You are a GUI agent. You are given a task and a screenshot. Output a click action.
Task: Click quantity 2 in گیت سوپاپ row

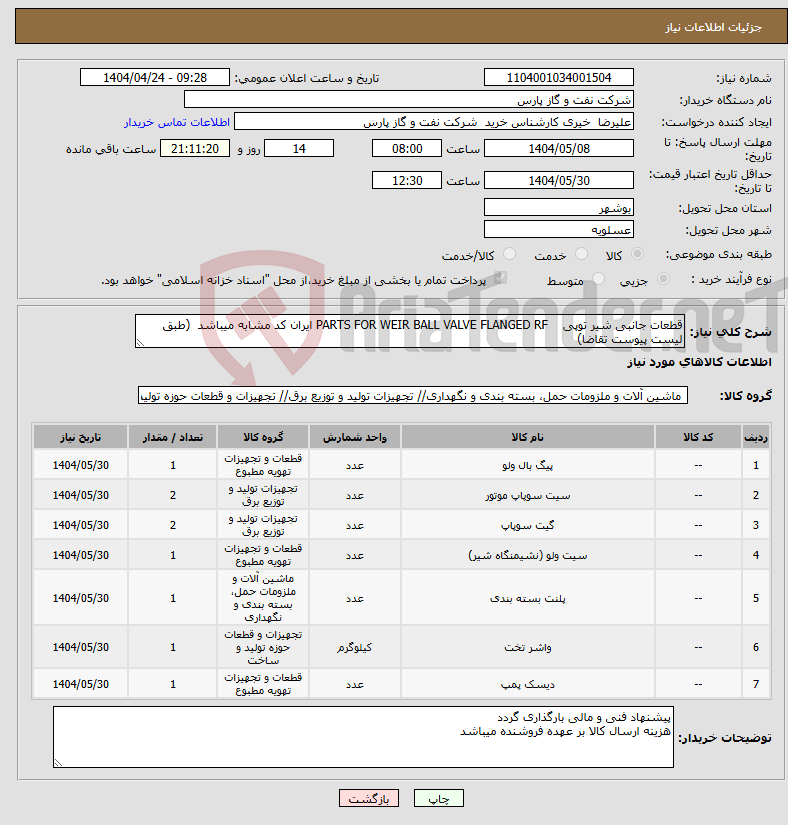pyautogui.click(x=173, y=525)
